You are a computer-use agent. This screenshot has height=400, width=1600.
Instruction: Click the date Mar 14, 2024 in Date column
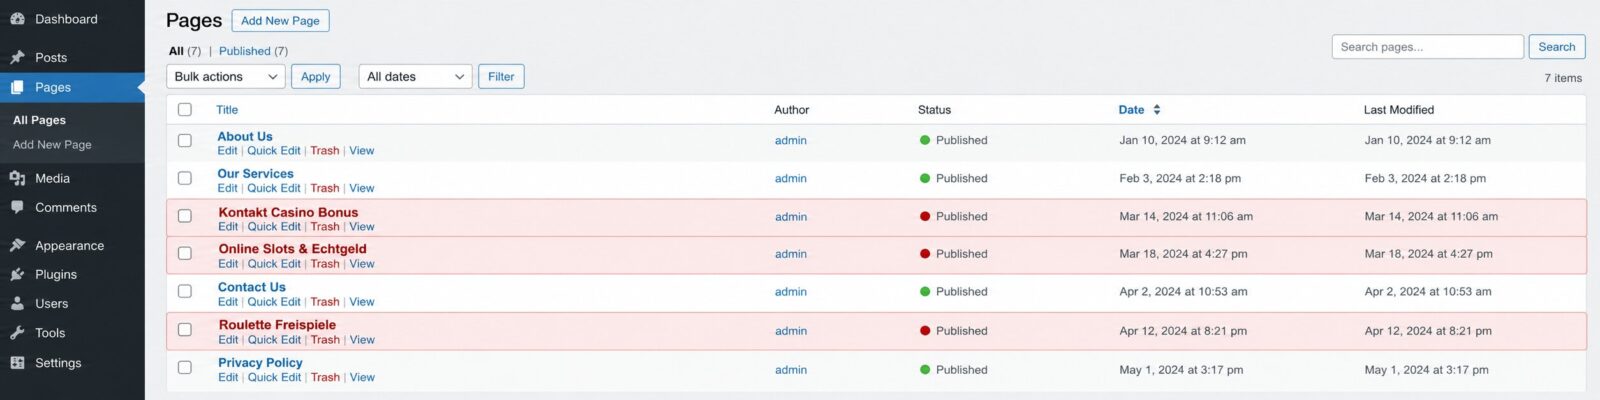1186,216
